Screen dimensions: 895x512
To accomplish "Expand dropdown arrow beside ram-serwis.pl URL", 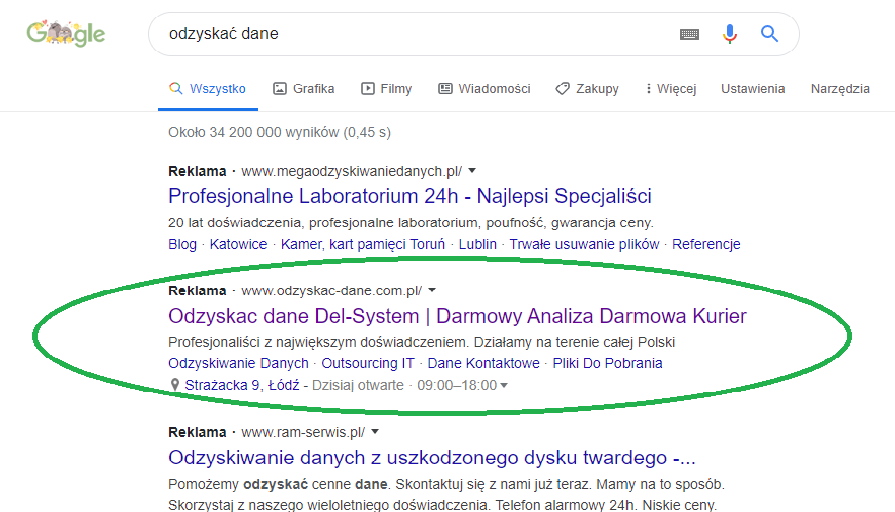I will 375,432.
